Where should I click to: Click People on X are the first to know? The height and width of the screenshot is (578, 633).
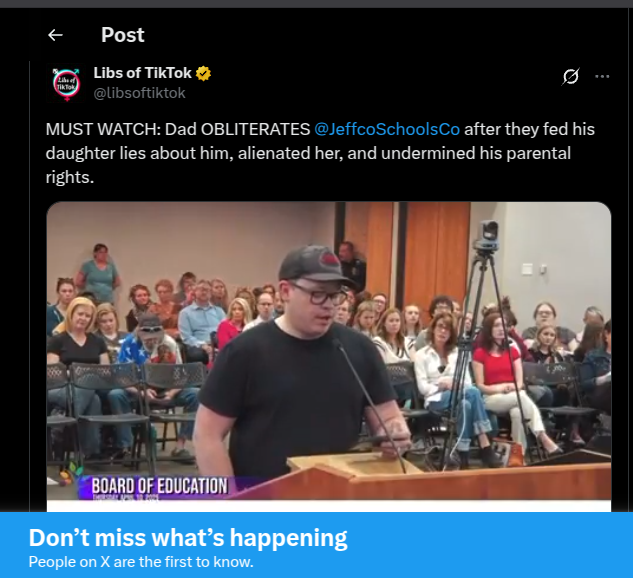[x=141, y=562]
